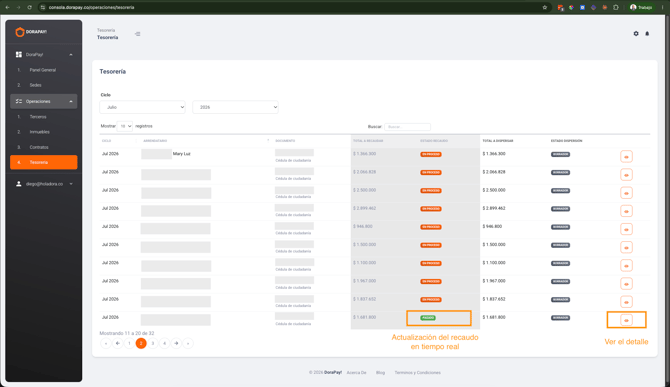
Task: Select Tesorería in the sidebar
Action: [44, 162]
